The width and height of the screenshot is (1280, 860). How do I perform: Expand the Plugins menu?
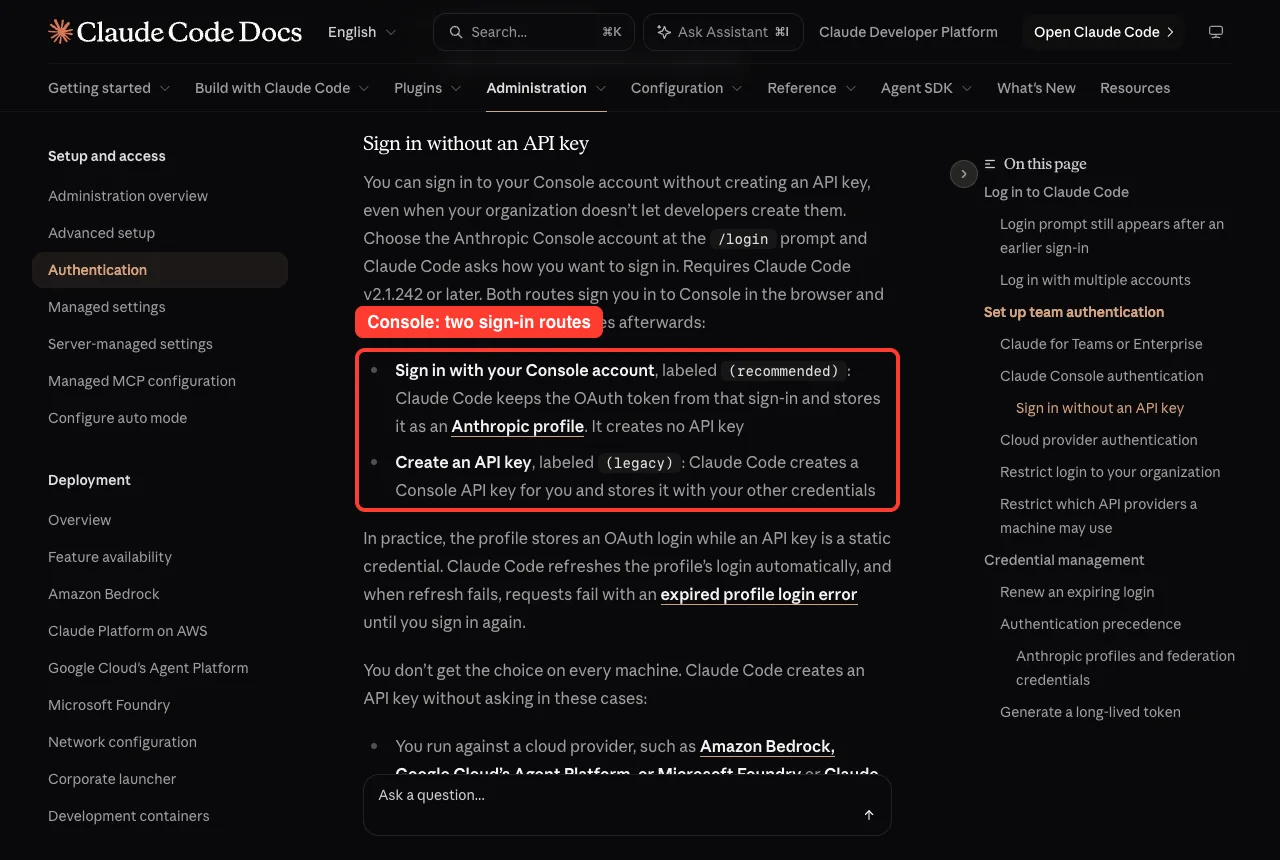(x=428, y=88)
